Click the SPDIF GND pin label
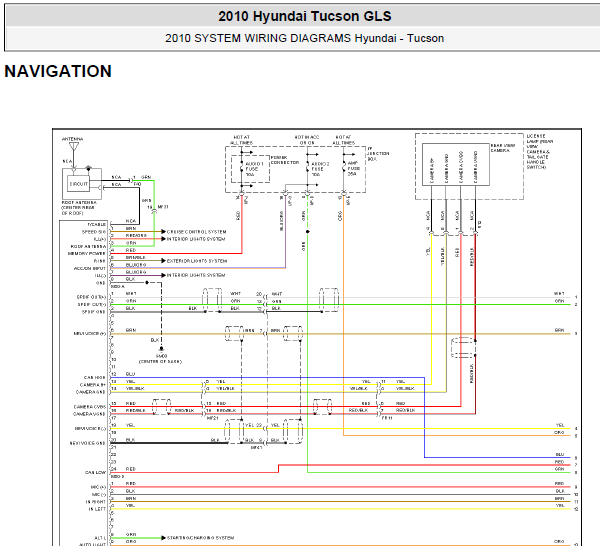This screenshot has height=546, width=600. (x=94, y=311)
